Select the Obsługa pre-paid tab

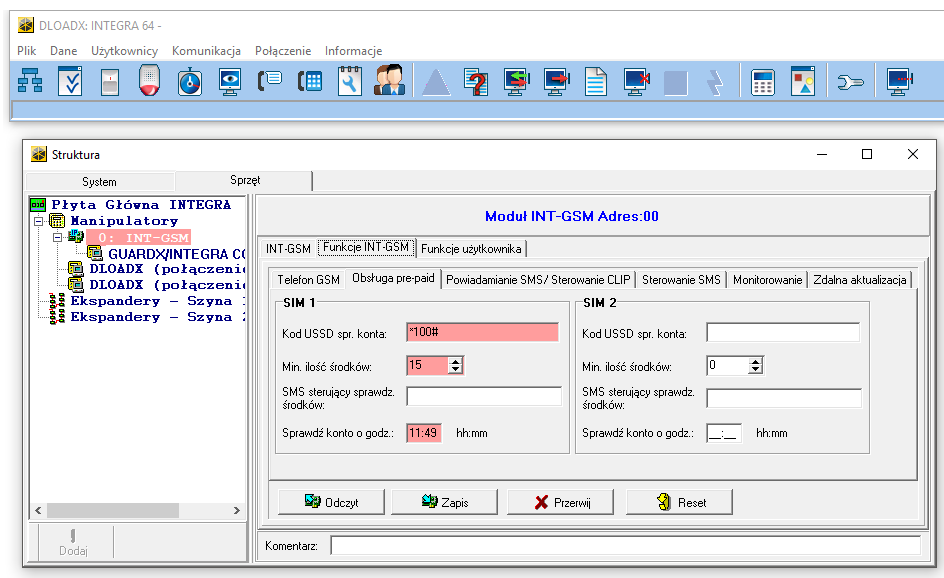(393, 278)
